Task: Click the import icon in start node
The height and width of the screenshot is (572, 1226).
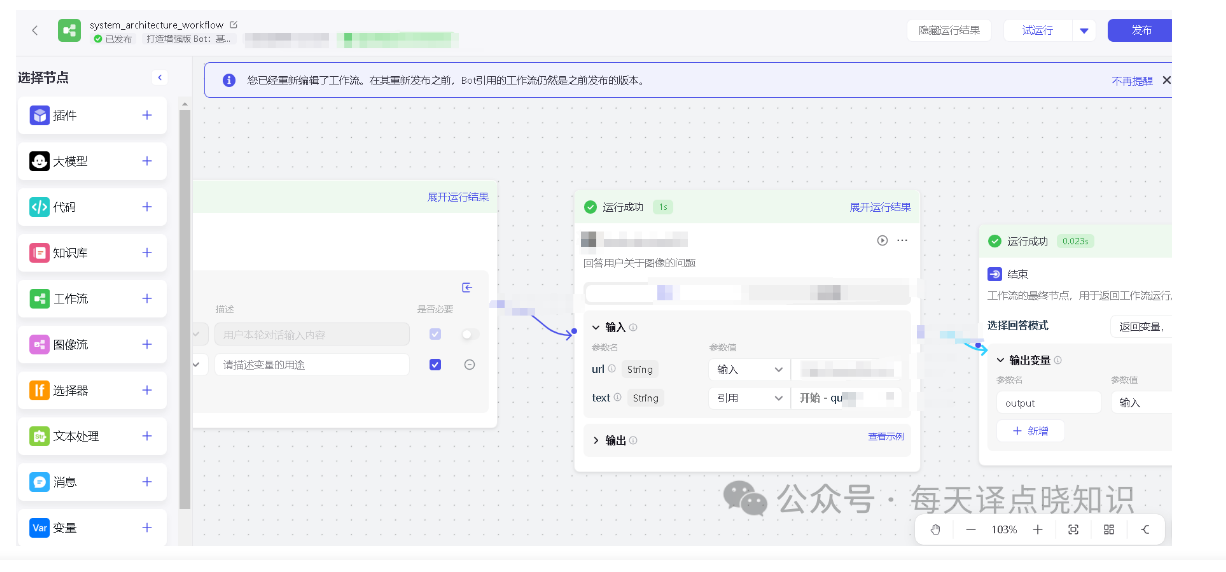Action: tap(467, 287)
